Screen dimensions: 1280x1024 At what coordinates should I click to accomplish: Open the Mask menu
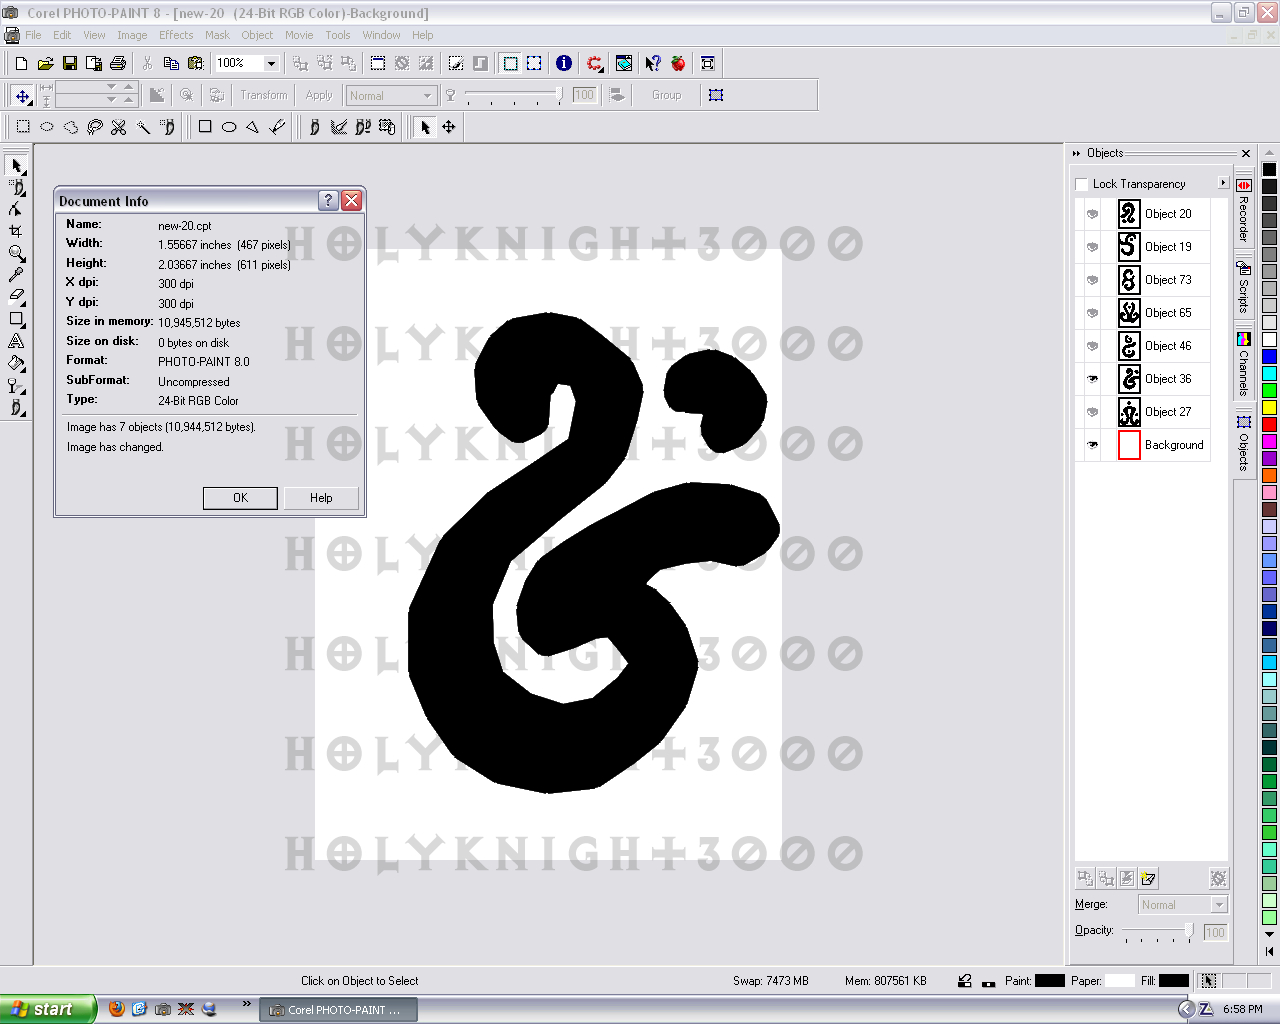coord(217,35)
